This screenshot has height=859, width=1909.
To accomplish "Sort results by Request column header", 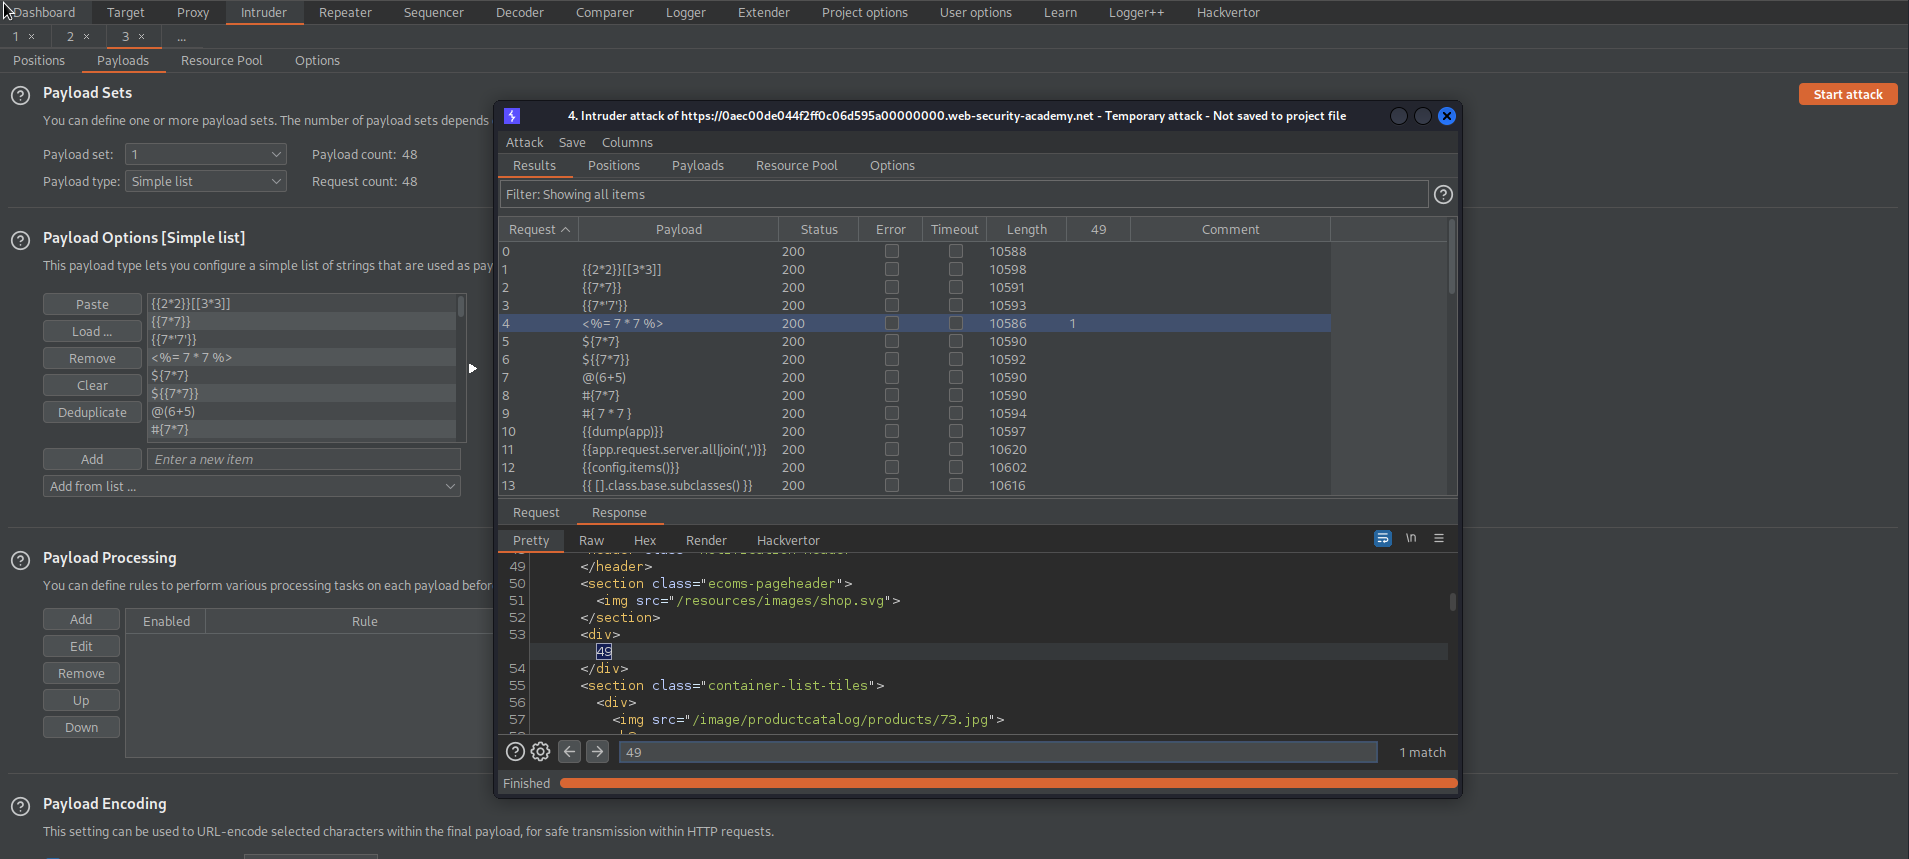I will coord(539,230).
